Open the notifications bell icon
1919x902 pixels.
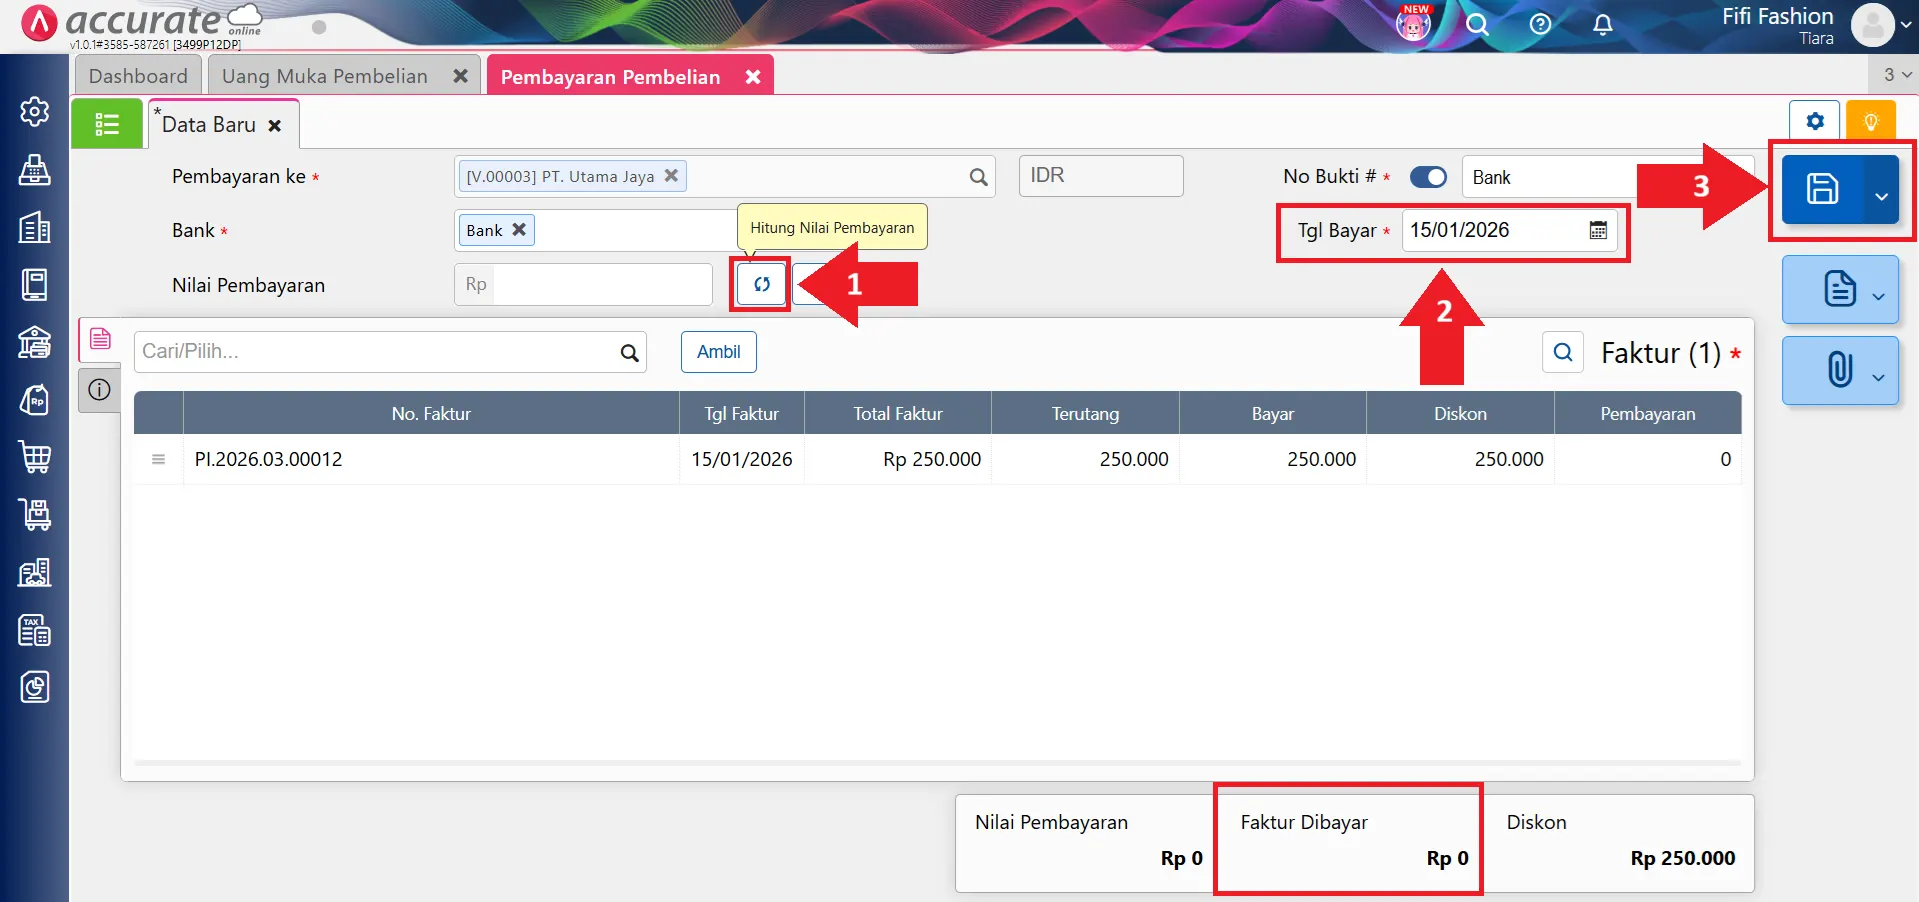1602,25
